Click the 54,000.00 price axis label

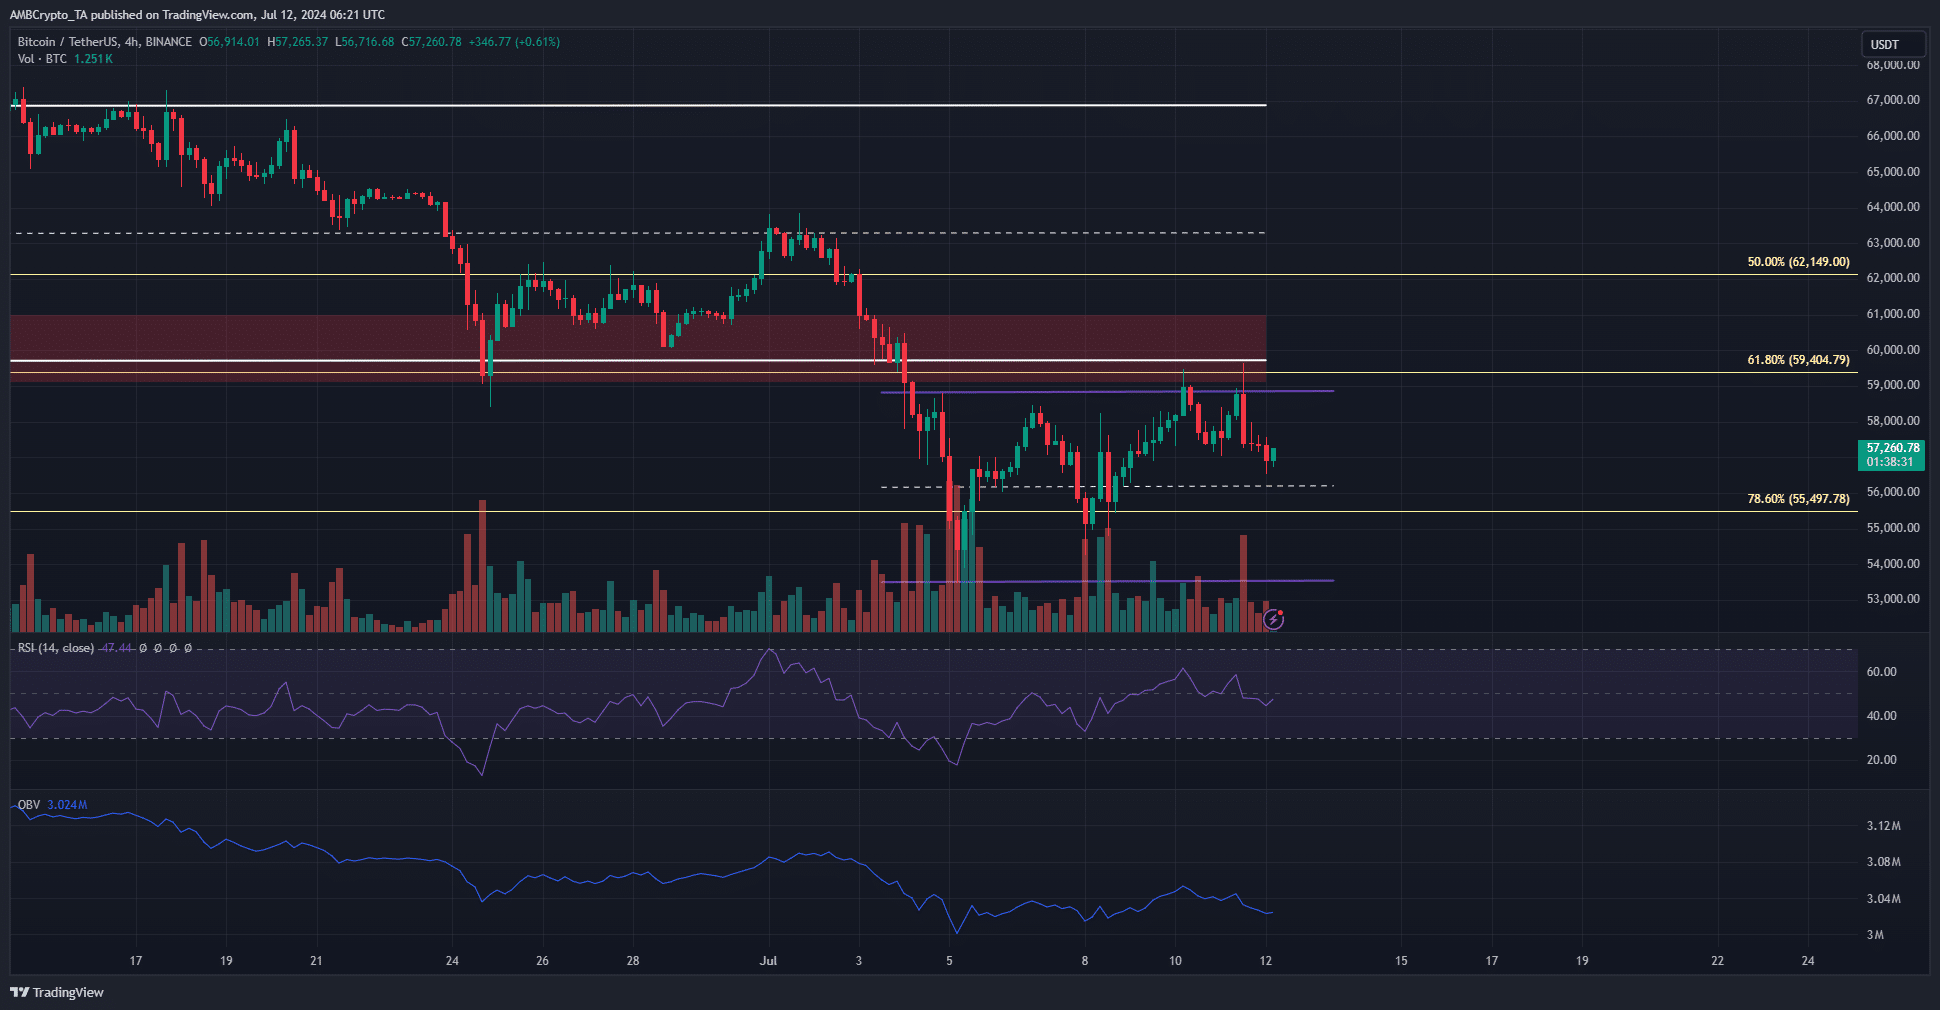point(1893,564)
